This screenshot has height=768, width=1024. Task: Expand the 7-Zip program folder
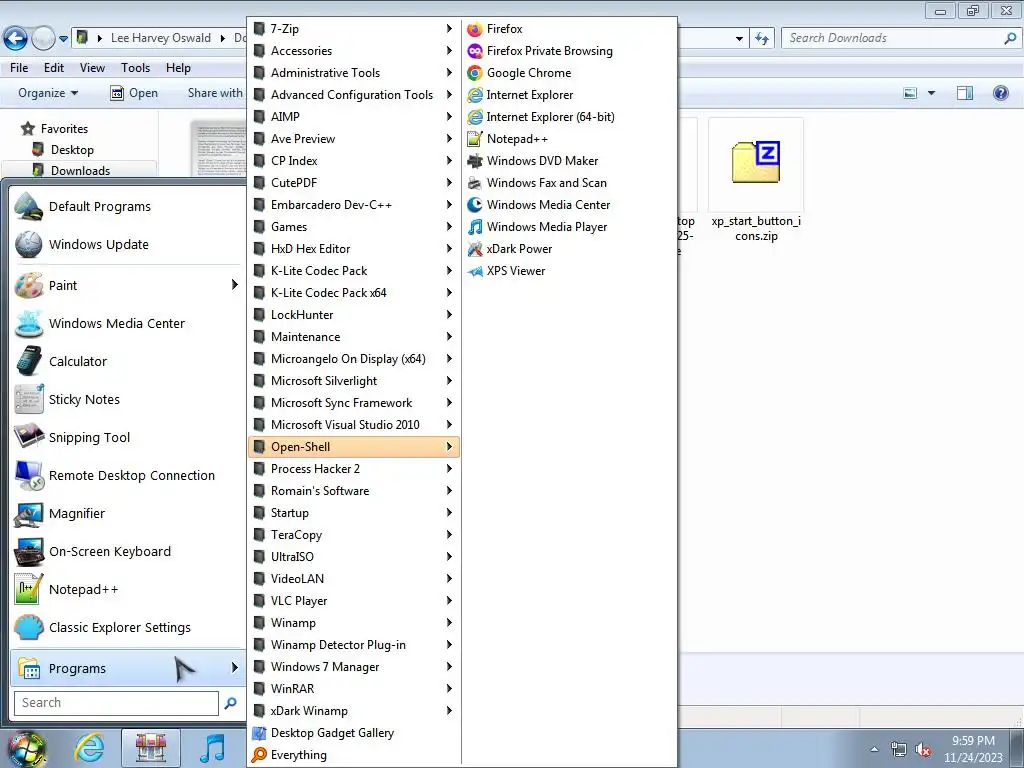[x=354, y=29]
